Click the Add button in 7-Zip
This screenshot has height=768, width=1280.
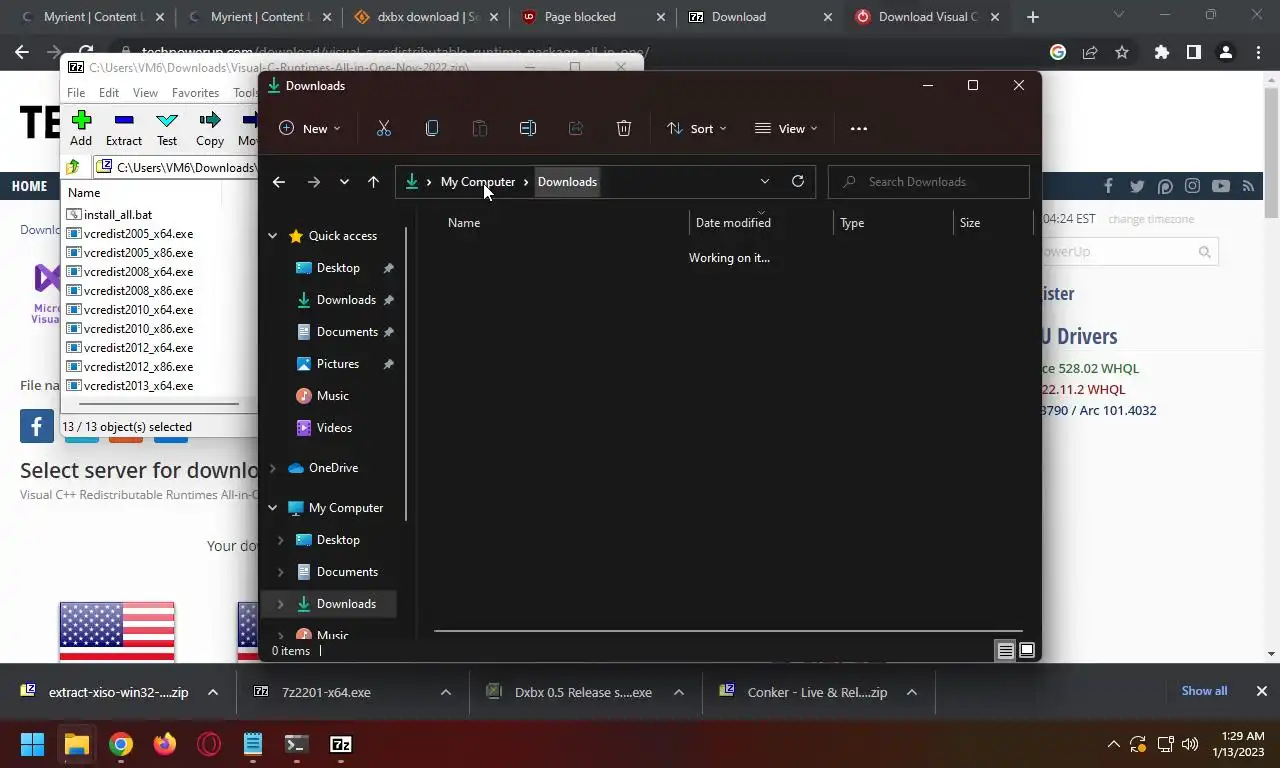click(81, 128)
